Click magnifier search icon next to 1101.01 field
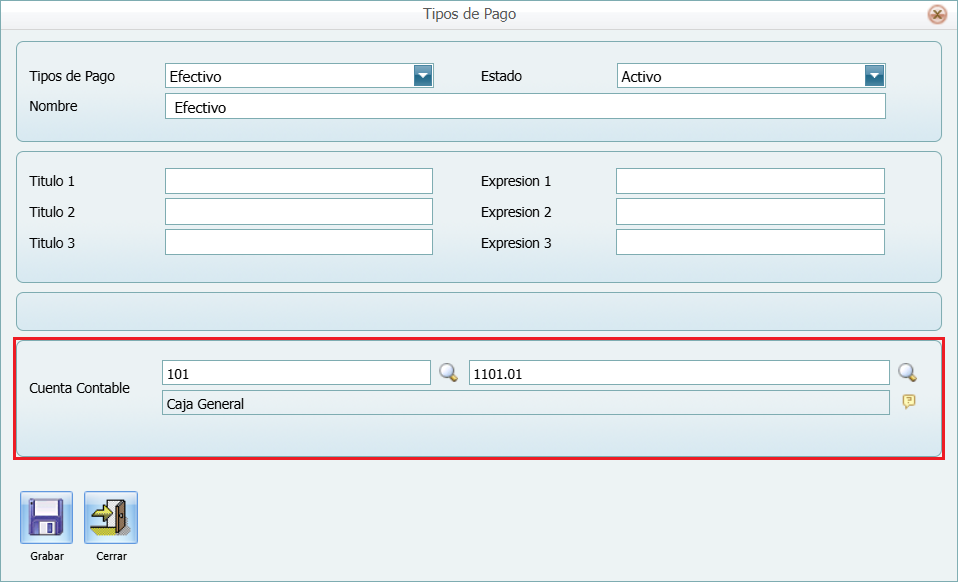This screenshot has width=958, height=582. point(907,373)
